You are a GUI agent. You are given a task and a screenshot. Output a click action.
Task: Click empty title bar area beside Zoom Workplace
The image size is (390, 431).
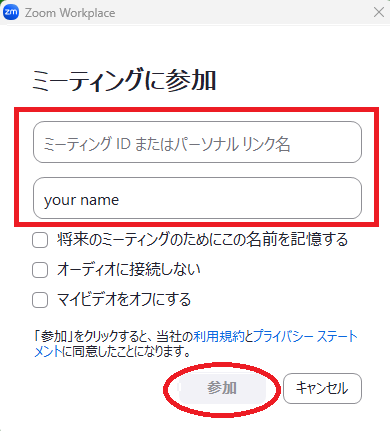243,13
